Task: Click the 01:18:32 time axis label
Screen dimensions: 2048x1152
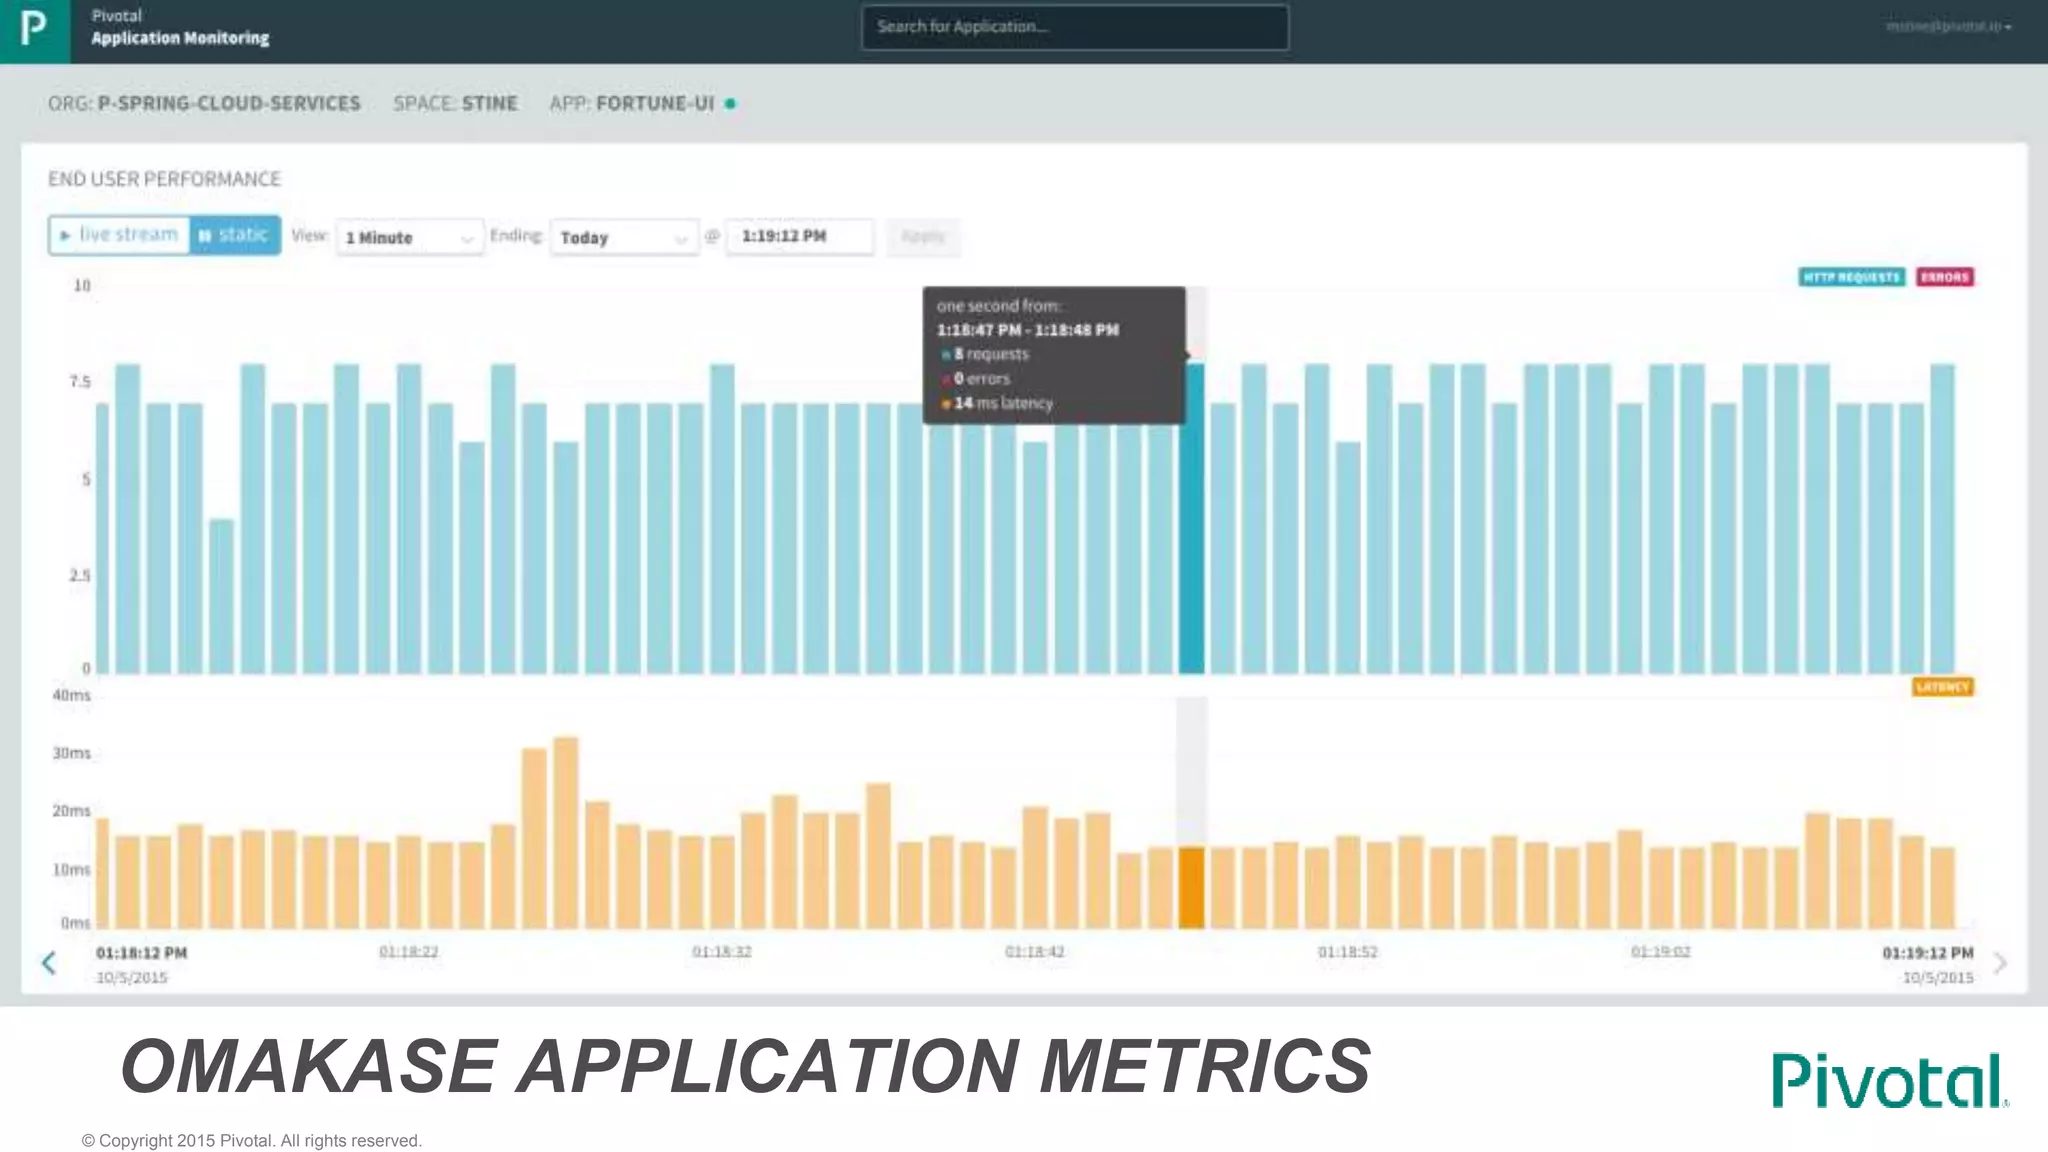Action: [721, 952]
